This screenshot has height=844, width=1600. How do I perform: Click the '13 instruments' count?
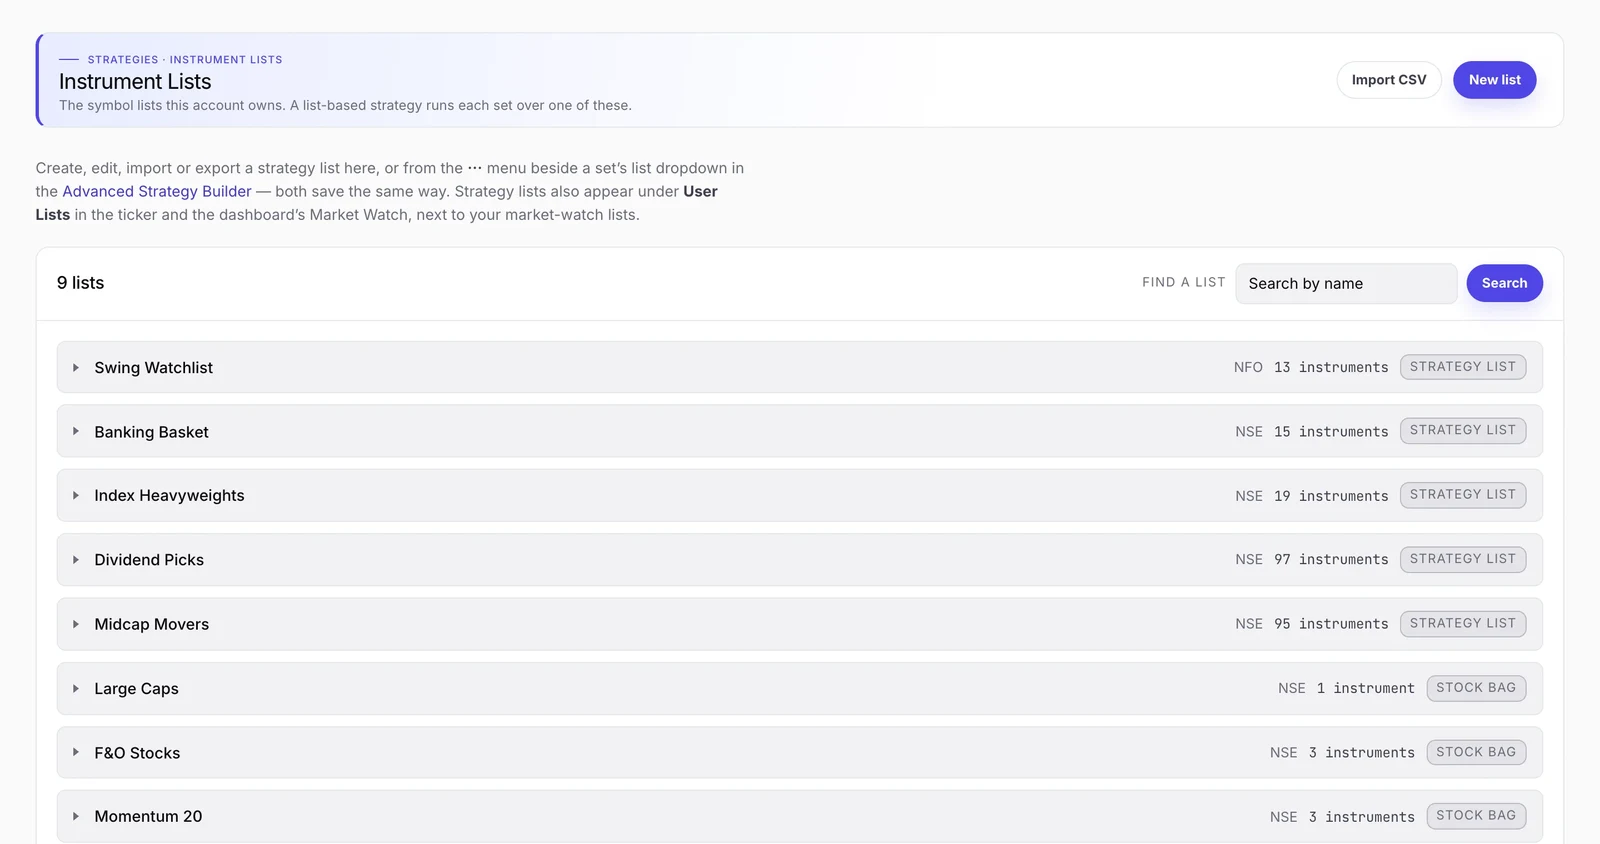point(1331,368)
